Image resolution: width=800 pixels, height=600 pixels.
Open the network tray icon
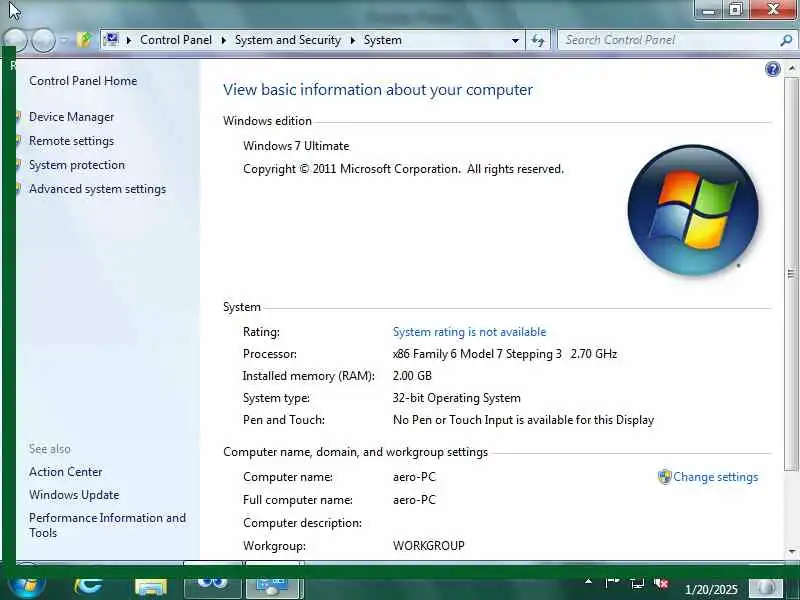tap(637, 583)
